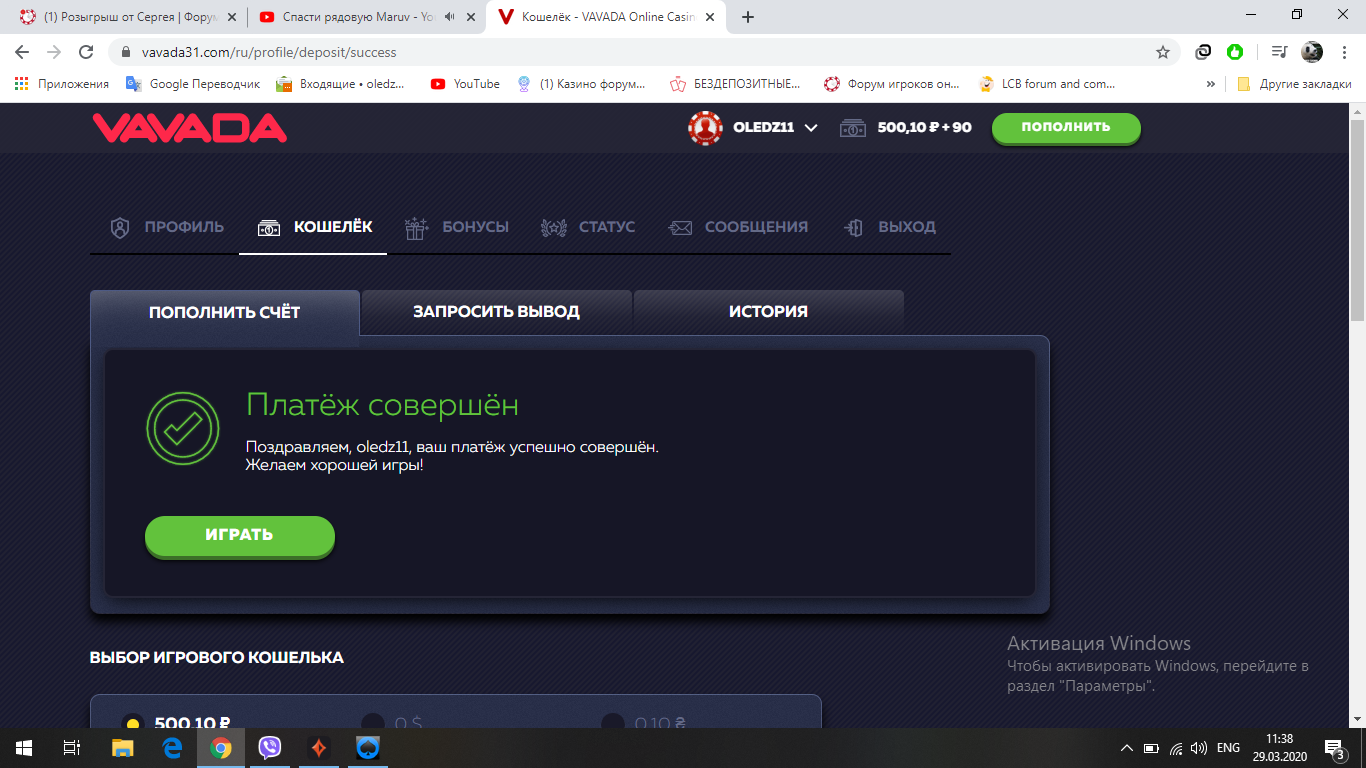The width and height of the screenshot is (1366, 768).
Task: Close the Розыгрыш от Сергея tab
Action: [232, 17]
